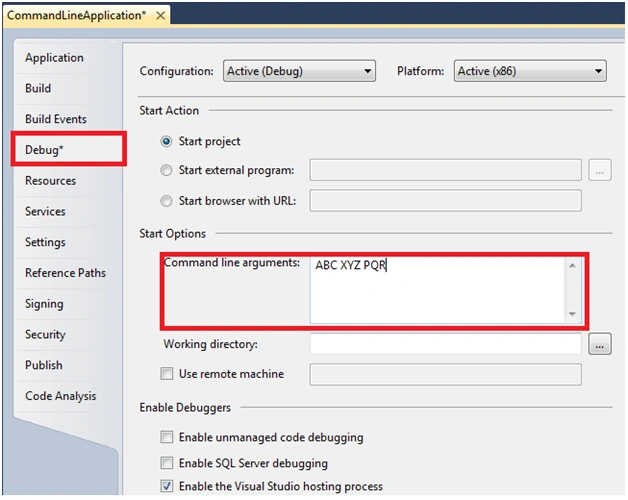The height and width of the screenshot is (500, 628).
Task: Open the Application properties page
Action: (x=54, y=58)
